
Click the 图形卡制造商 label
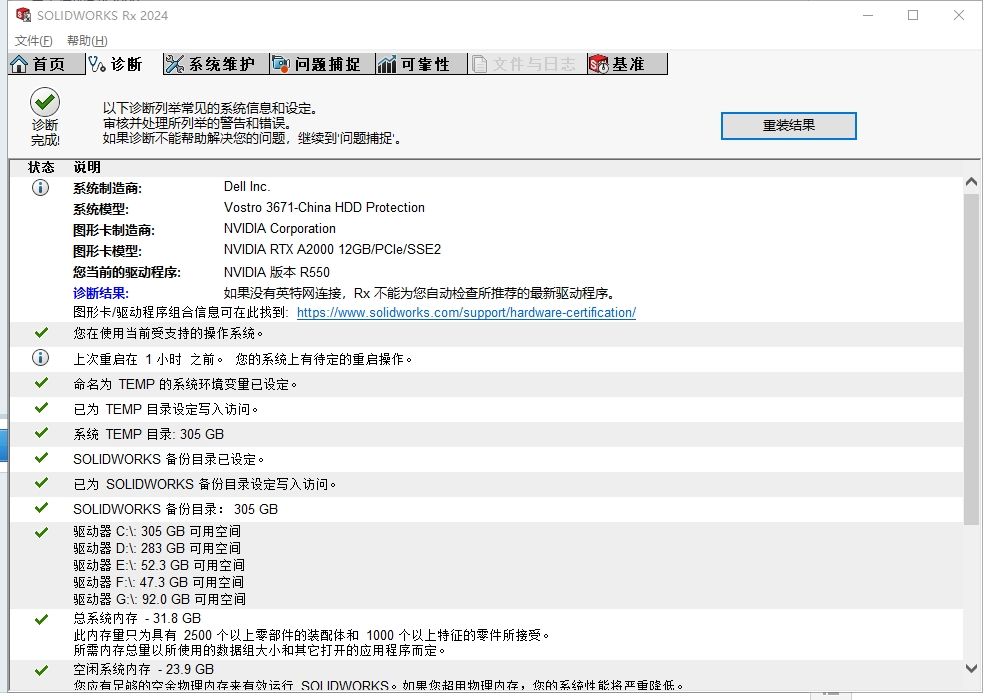click(114, 230)
